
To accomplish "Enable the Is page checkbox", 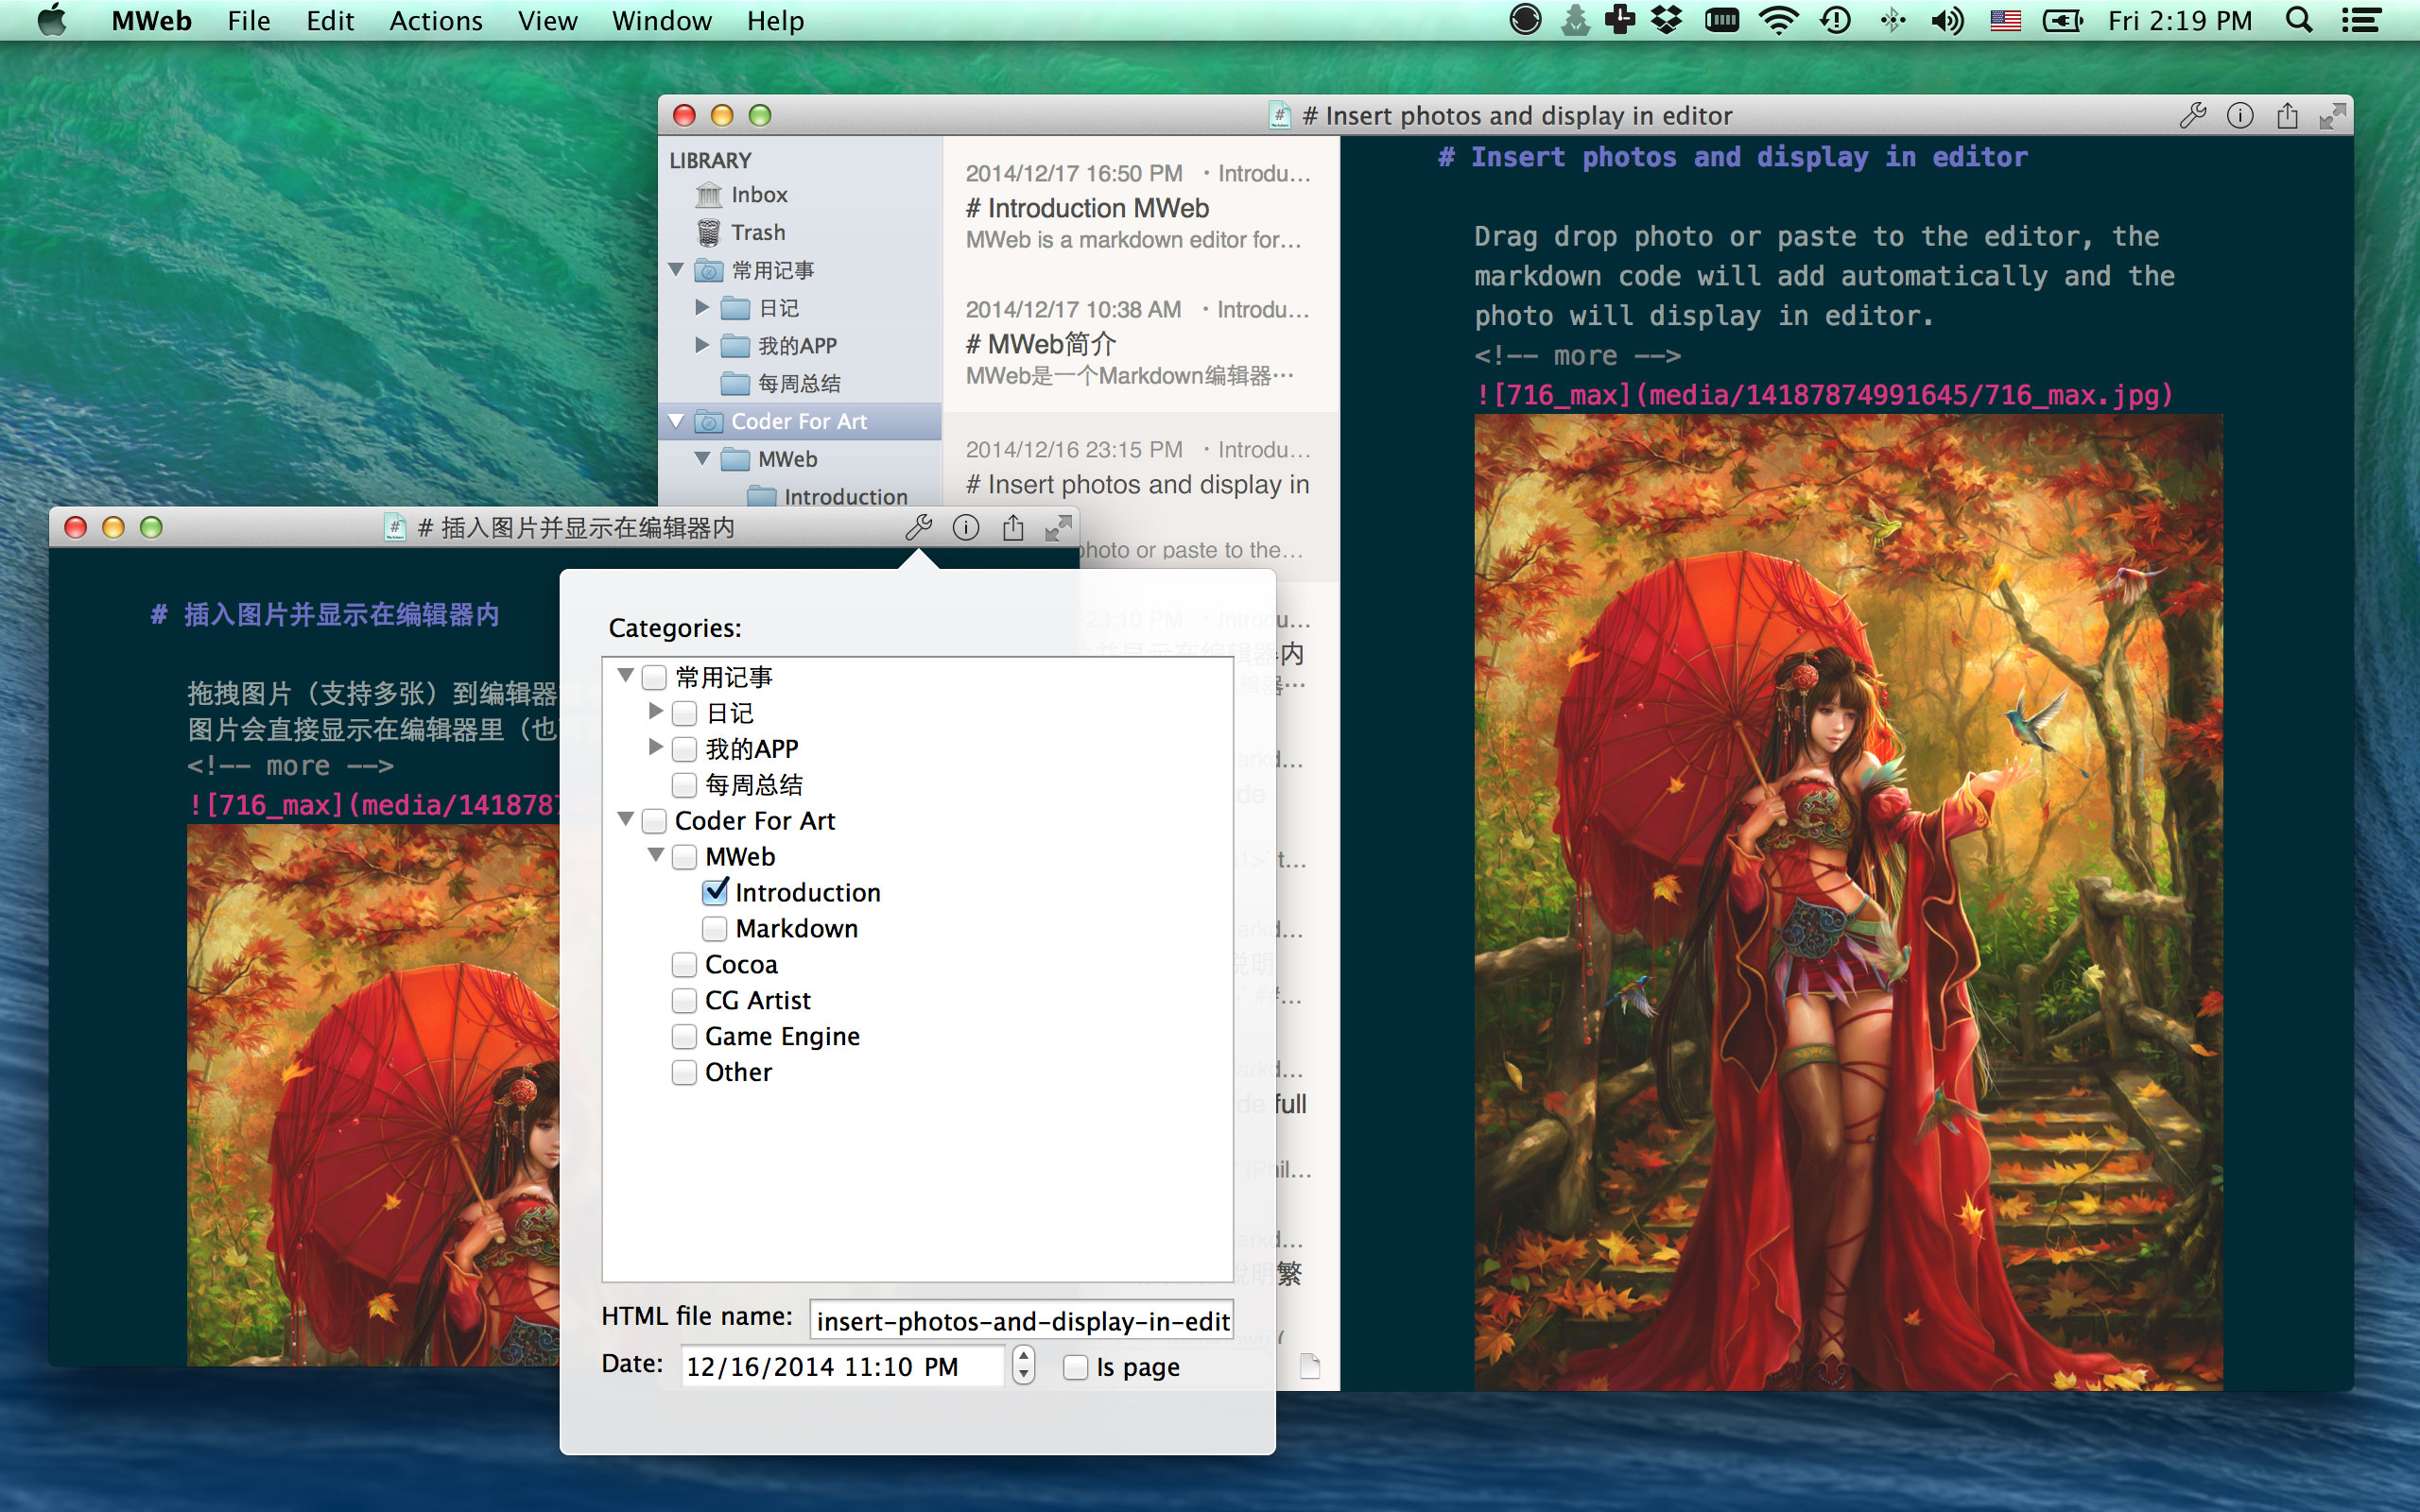I will [x=1075, y=1366].
